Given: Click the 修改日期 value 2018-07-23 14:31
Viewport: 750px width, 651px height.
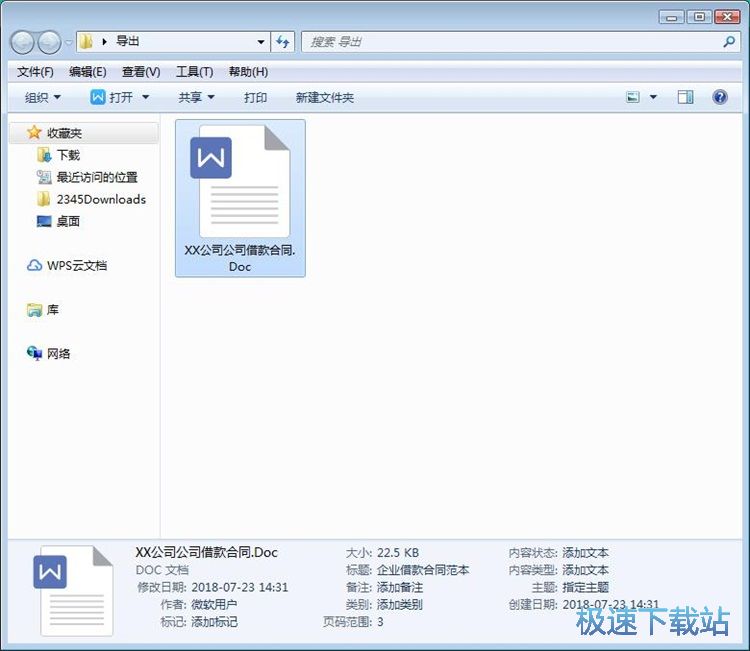Looking at the screenshot, I should click(240, 587).
